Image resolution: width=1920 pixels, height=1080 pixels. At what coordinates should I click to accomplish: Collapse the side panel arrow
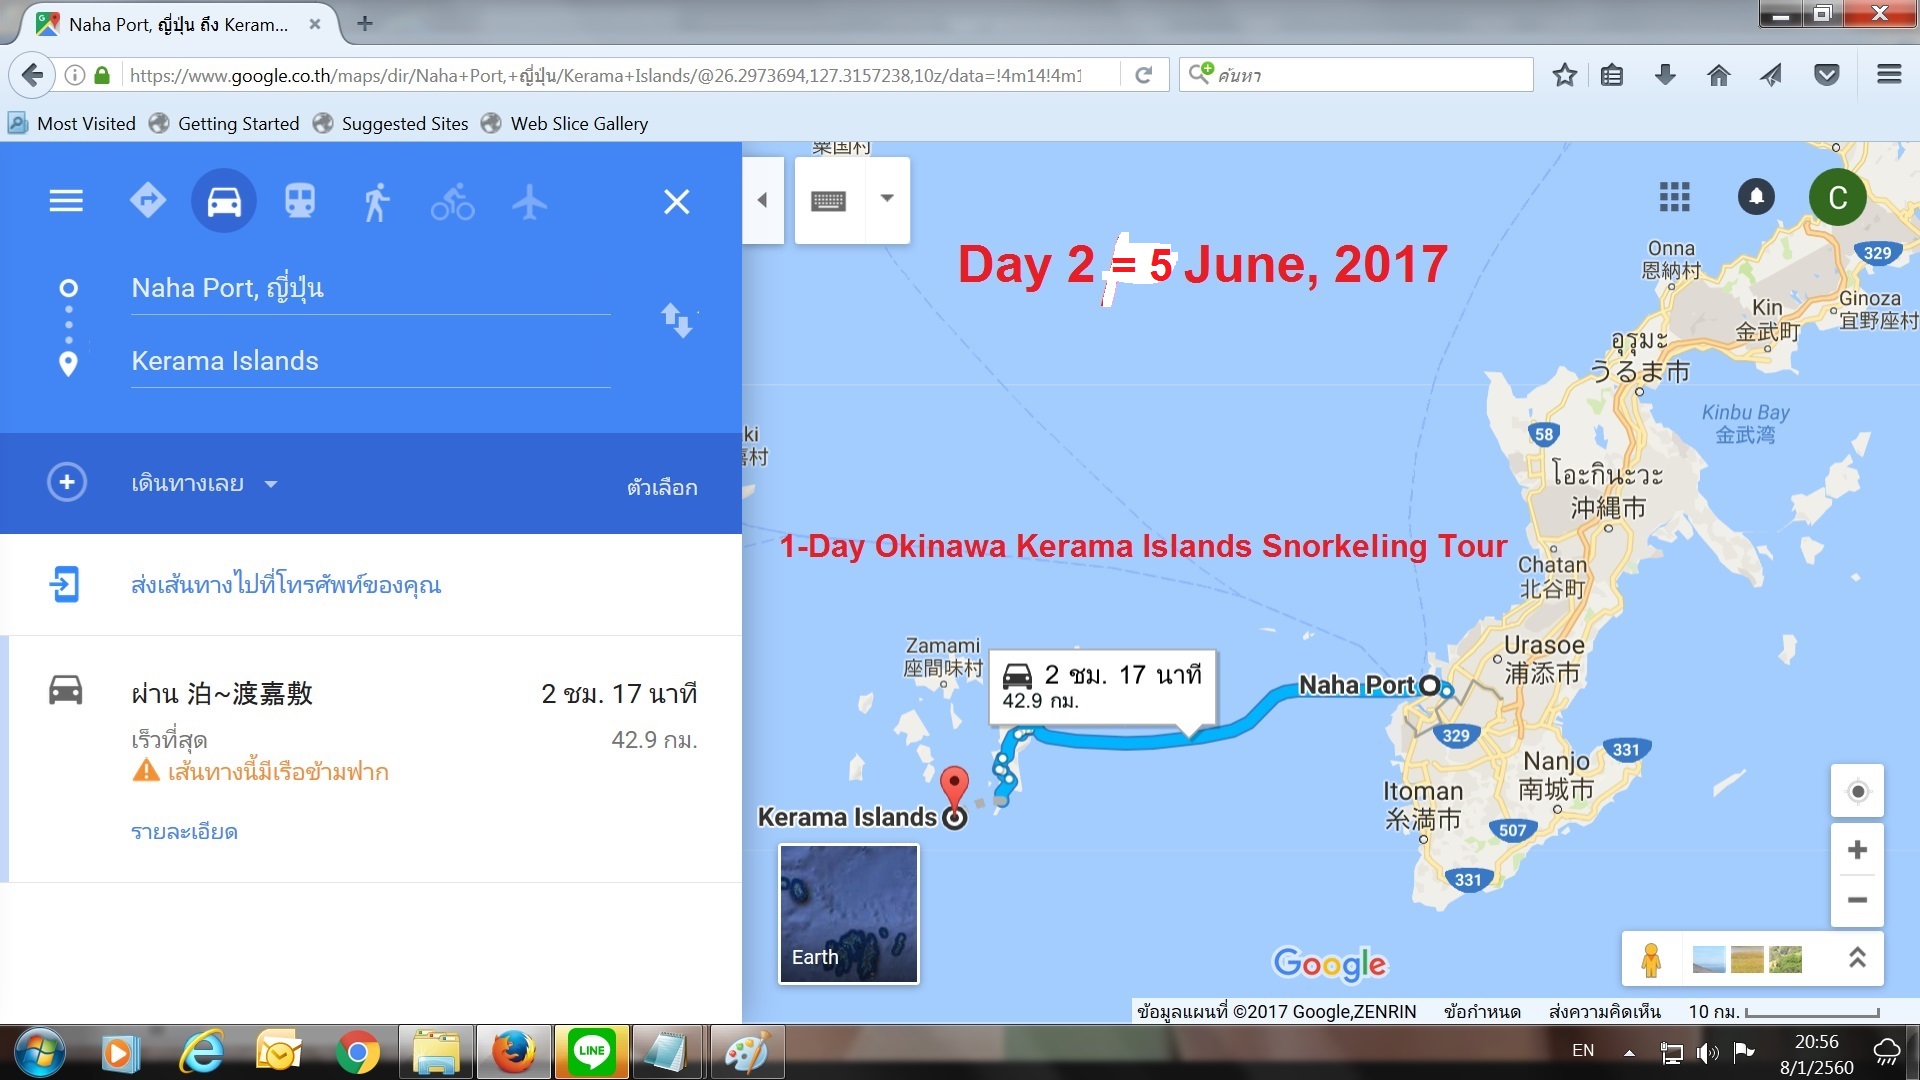762,200
